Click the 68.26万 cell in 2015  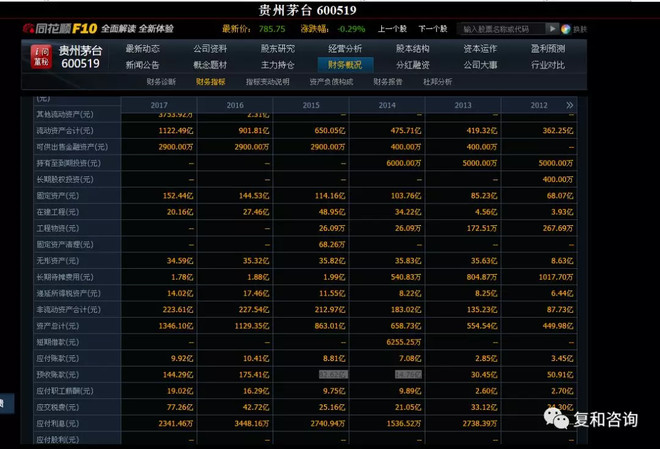[332, 244]
